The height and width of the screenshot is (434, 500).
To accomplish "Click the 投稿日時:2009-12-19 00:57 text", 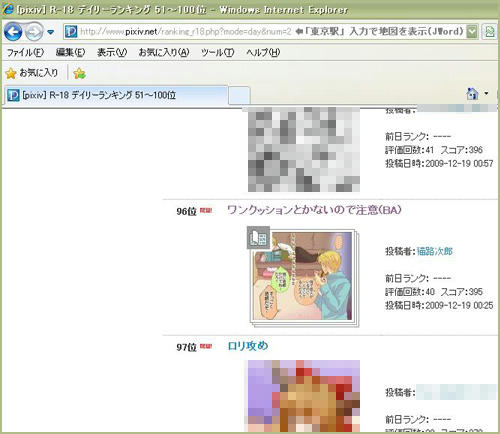I will pyautogui.click(x=439, y=163).
